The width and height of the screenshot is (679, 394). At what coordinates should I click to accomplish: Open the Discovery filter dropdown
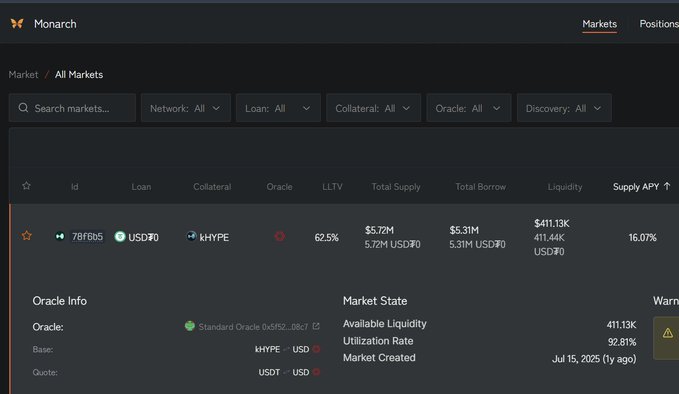click(x=564, y=108)
